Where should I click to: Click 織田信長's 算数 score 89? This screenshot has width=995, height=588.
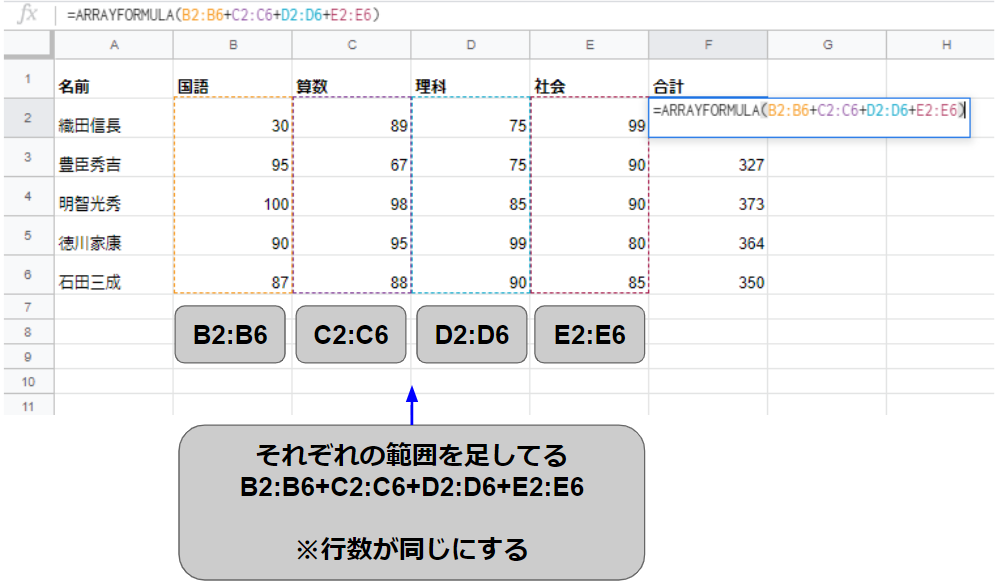pos(352,118)
